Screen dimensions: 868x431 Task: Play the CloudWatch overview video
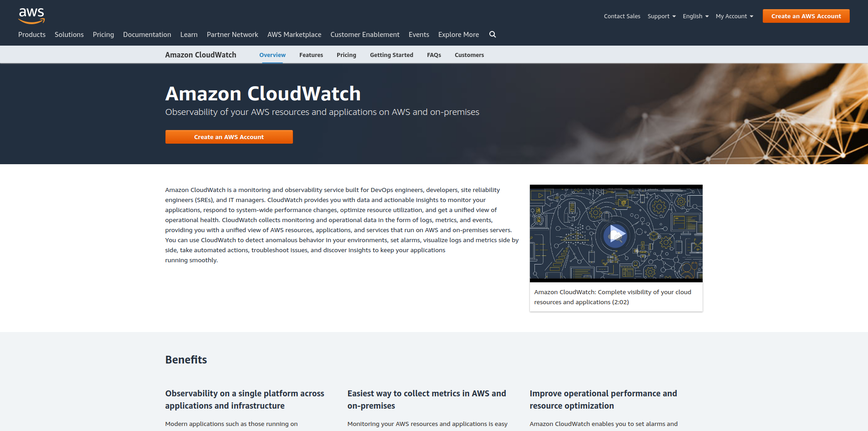[x=615, y=235]
